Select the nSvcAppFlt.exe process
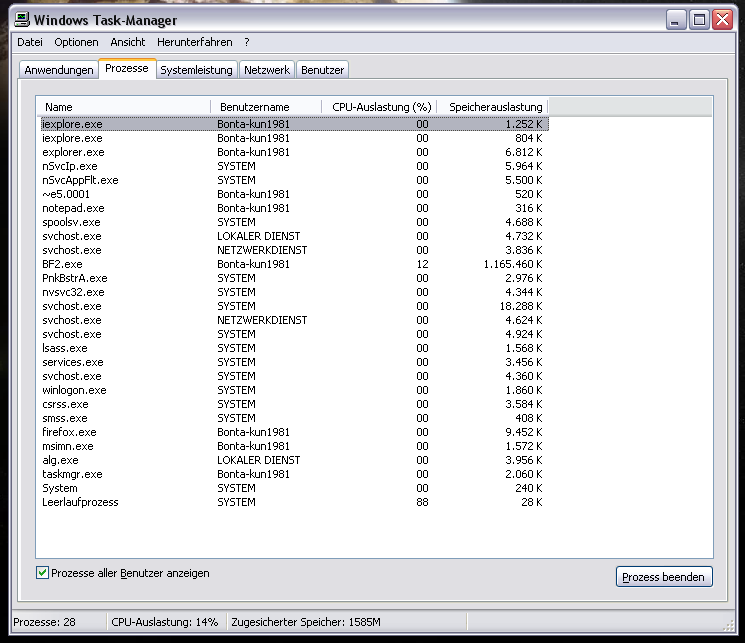 click(x=295, y=180)
